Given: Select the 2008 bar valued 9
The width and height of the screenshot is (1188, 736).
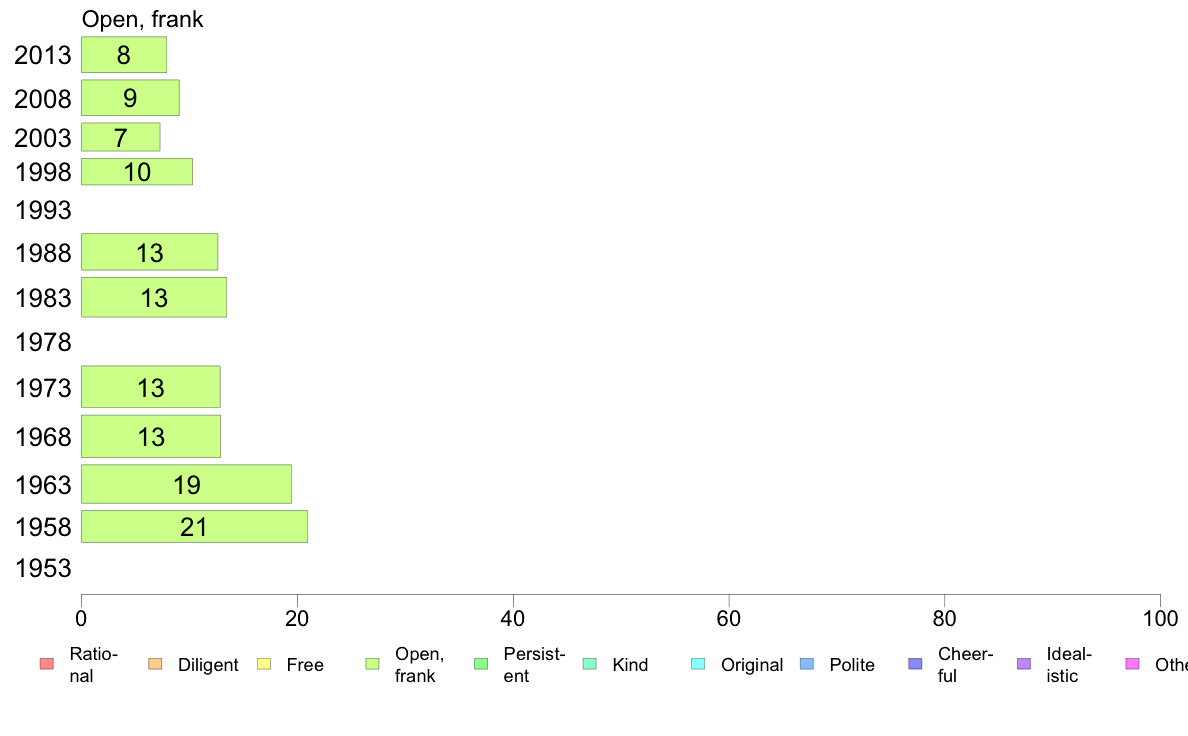Looking at the screenshot, I should [130, 98].
